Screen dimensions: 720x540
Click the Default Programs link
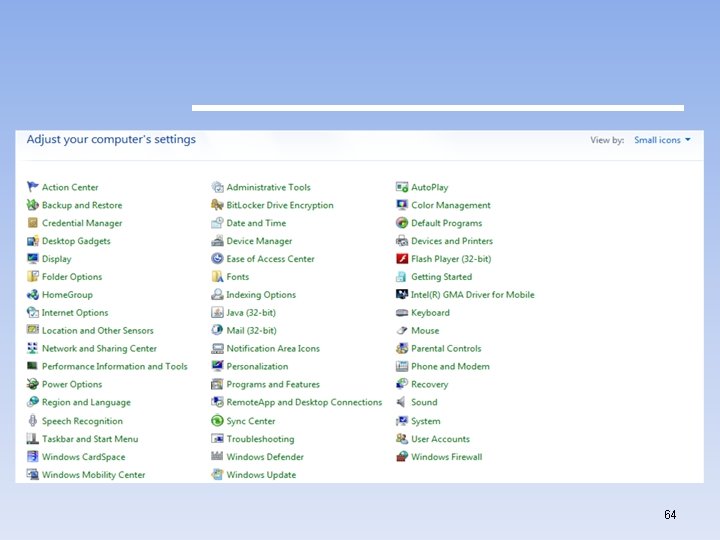click(x=447, y=223)
